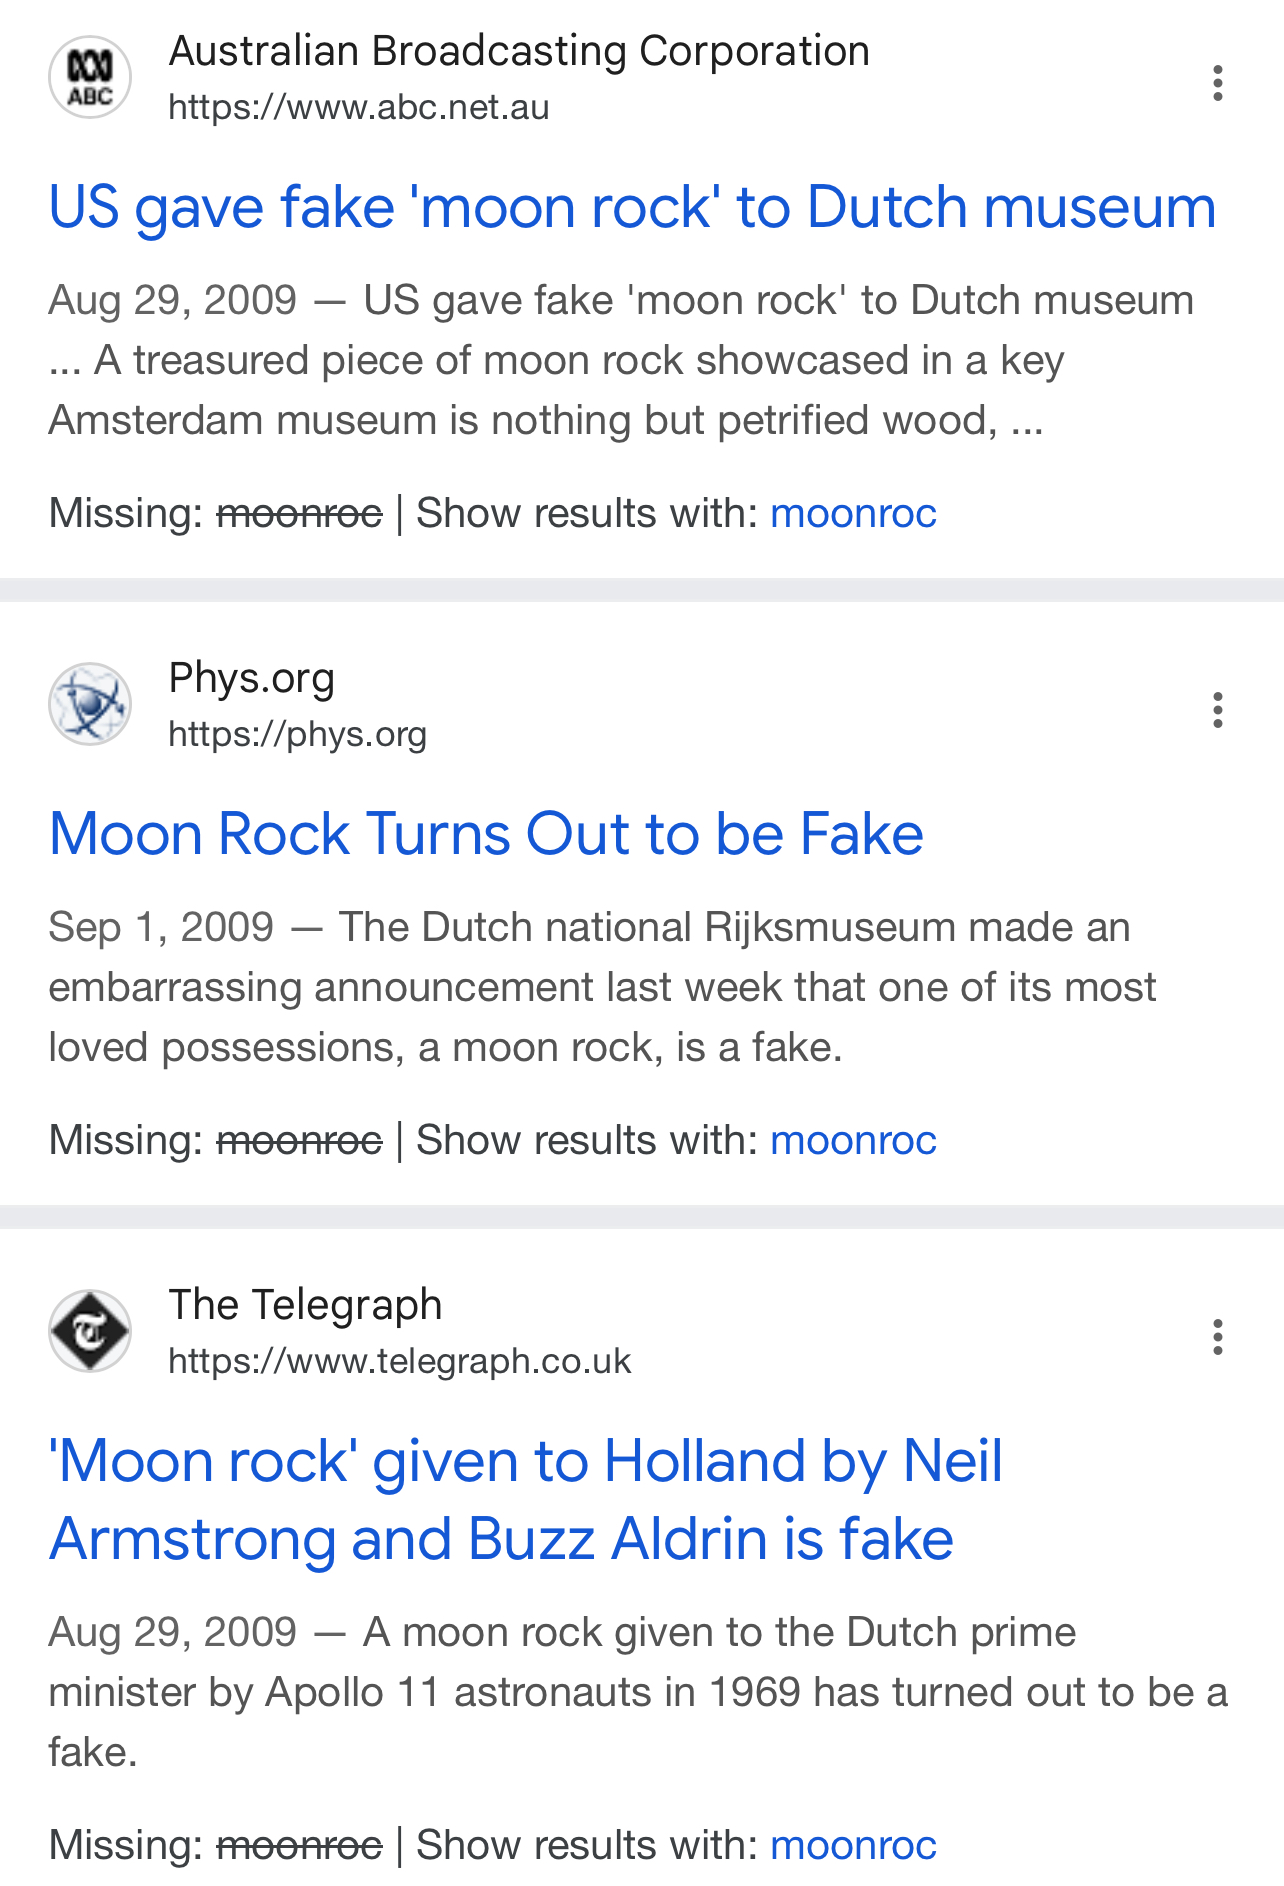The width and height of the screenshot is (1284, 1886).
Task: Click the https://phys.org URL text
Action: click(298, 734)
